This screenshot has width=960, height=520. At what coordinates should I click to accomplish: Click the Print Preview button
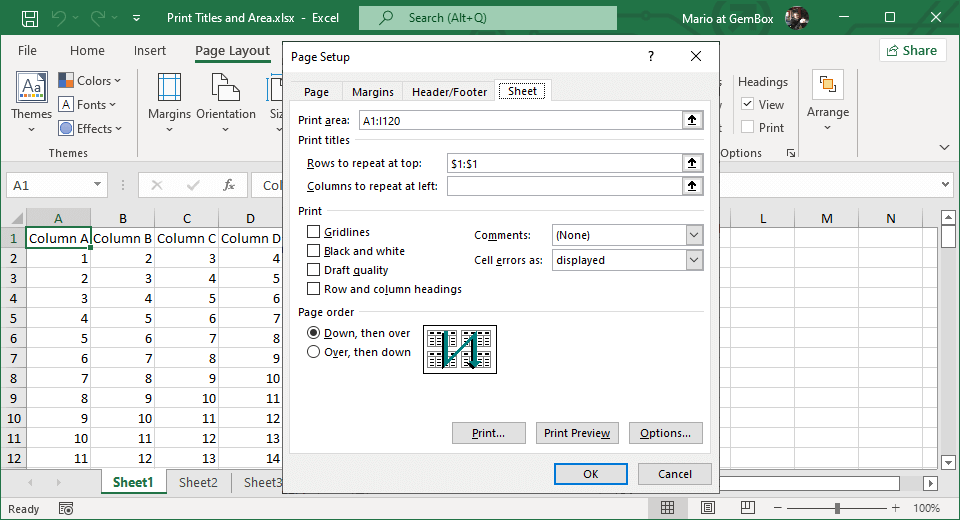click(x=577, y=433)
